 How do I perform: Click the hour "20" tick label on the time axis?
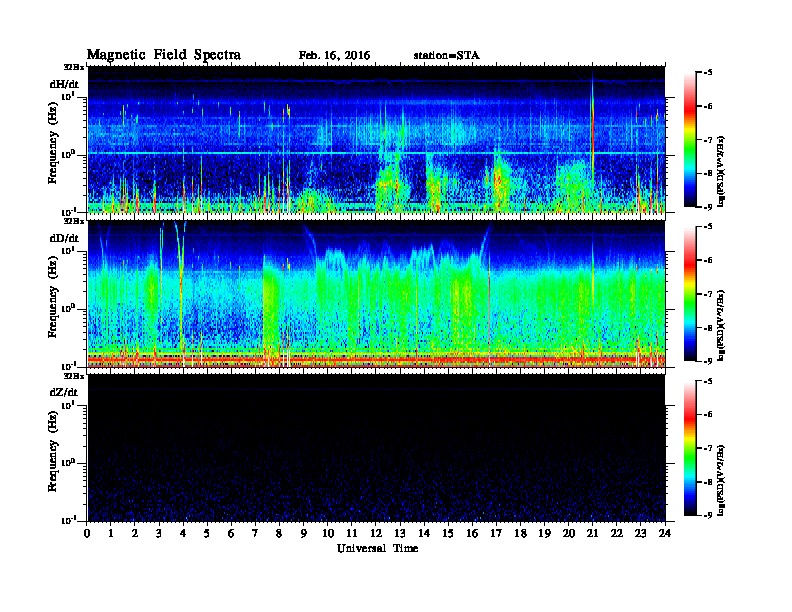click(x=569, y=533)
